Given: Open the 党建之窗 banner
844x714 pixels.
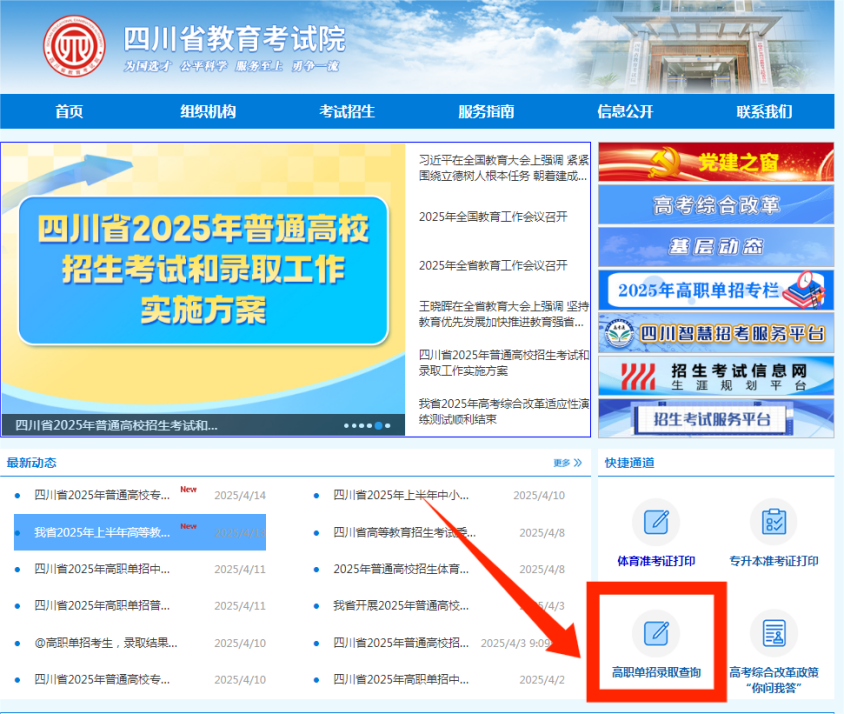Looking at the screenshot, I should (x=715, y=163).
